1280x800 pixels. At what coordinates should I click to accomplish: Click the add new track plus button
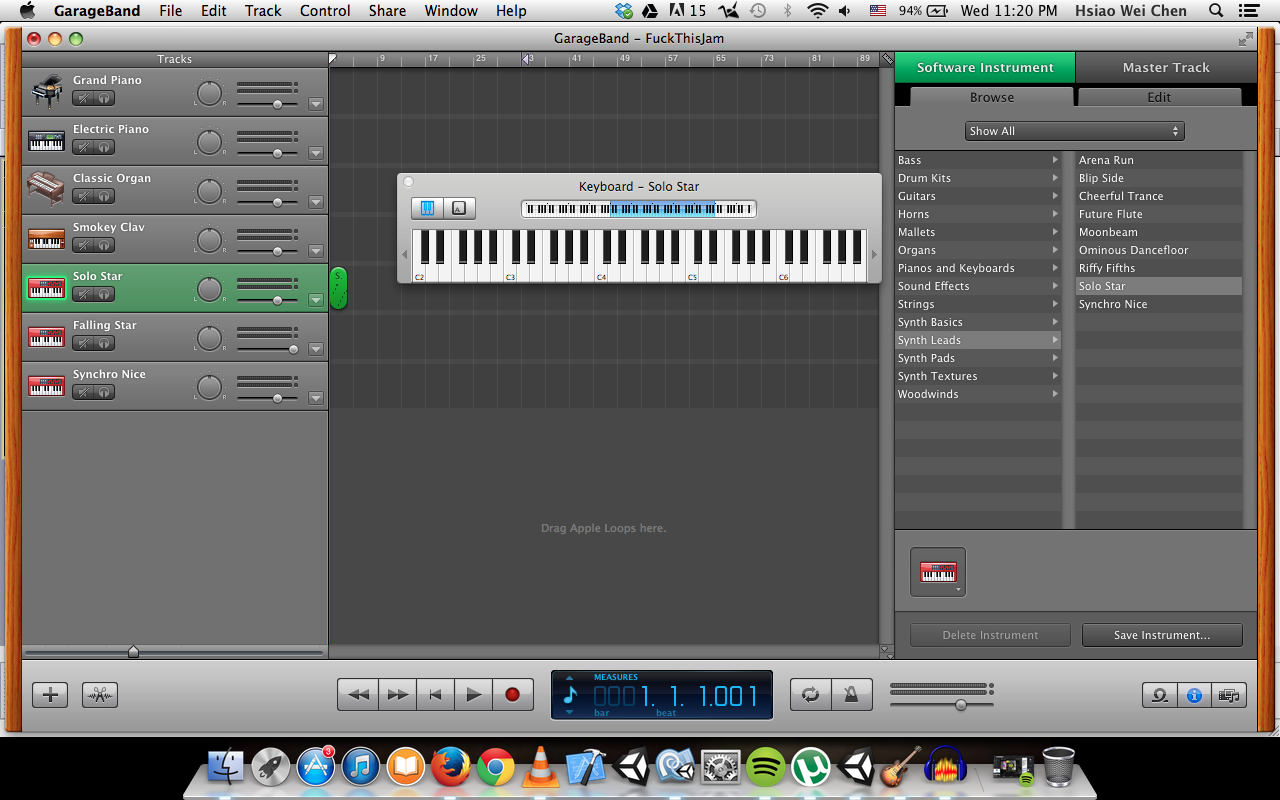coord(50,694)
